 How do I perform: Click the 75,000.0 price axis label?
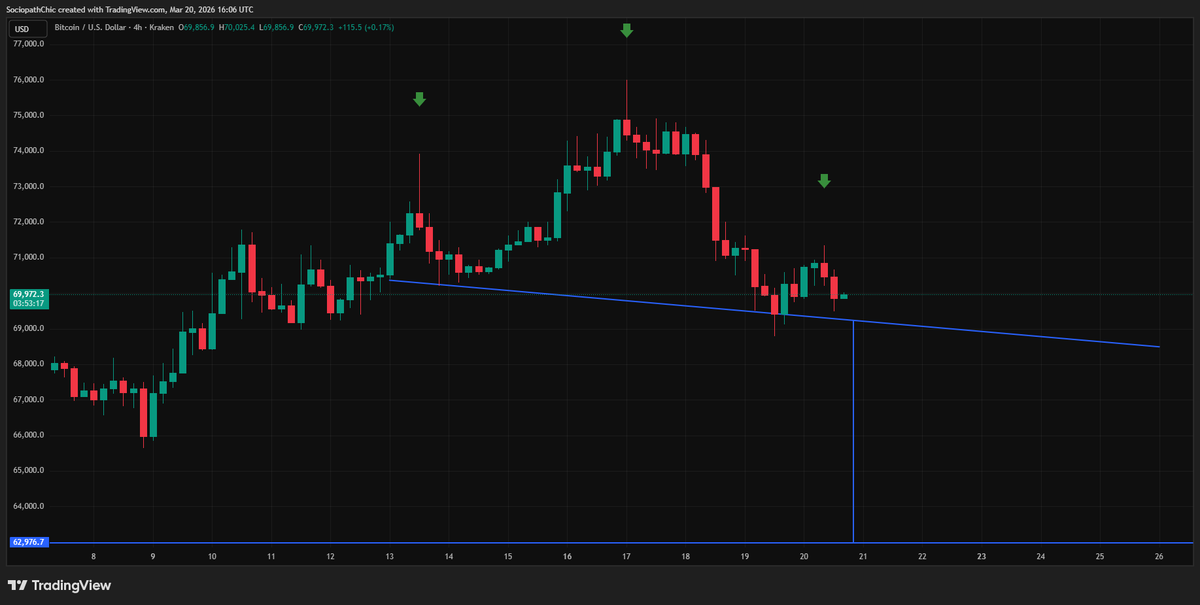pyautogui.click(x=29, y=115)
